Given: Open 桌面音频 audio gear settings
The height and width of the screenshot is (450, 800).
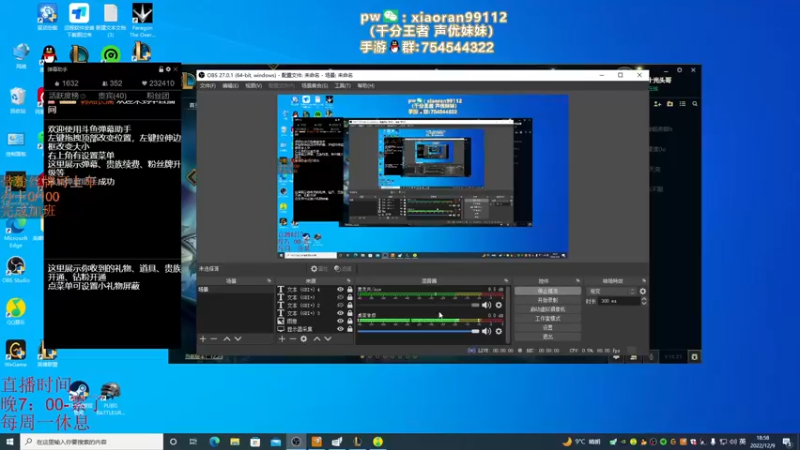Looking at the screenshot, I should point(498,331).
